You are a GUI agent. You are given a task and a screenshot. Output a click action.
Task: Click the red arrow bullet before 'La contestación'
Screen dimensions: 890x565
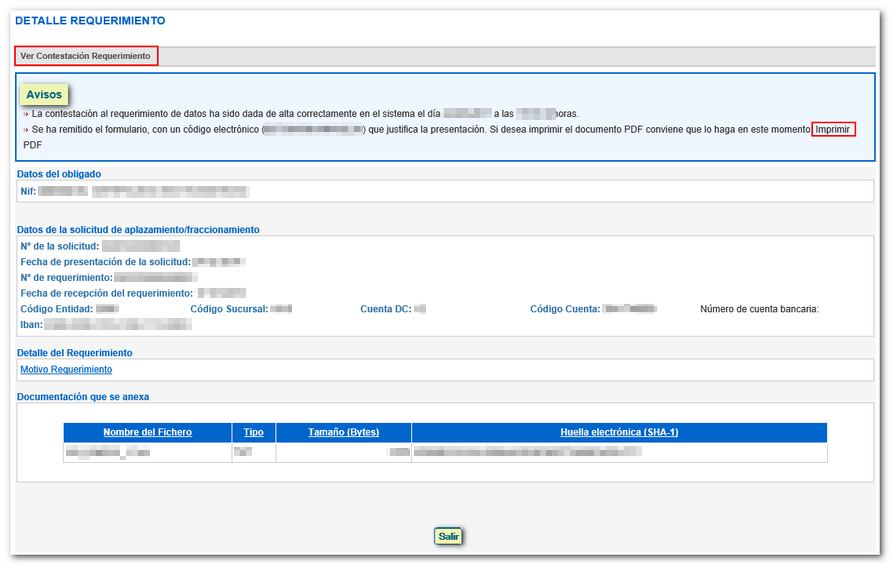(x=26, y=115)
